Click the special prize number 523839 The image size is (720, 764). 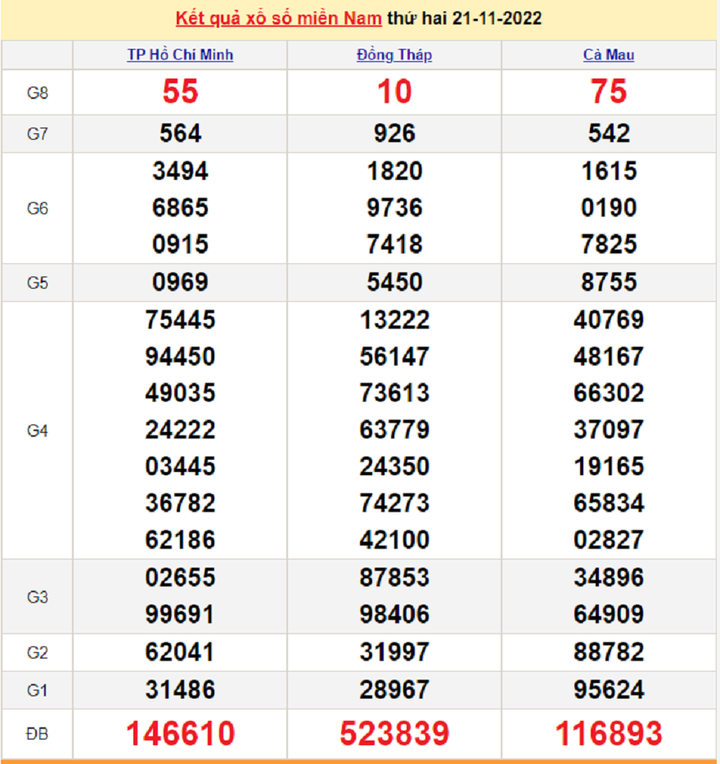pyautogui.click(x=394, y=734)
